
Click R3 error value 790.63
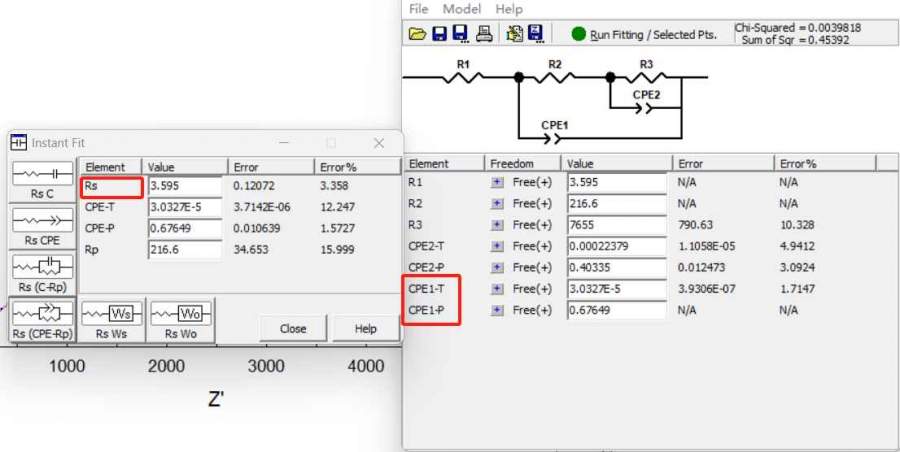(x=694, y=225)
